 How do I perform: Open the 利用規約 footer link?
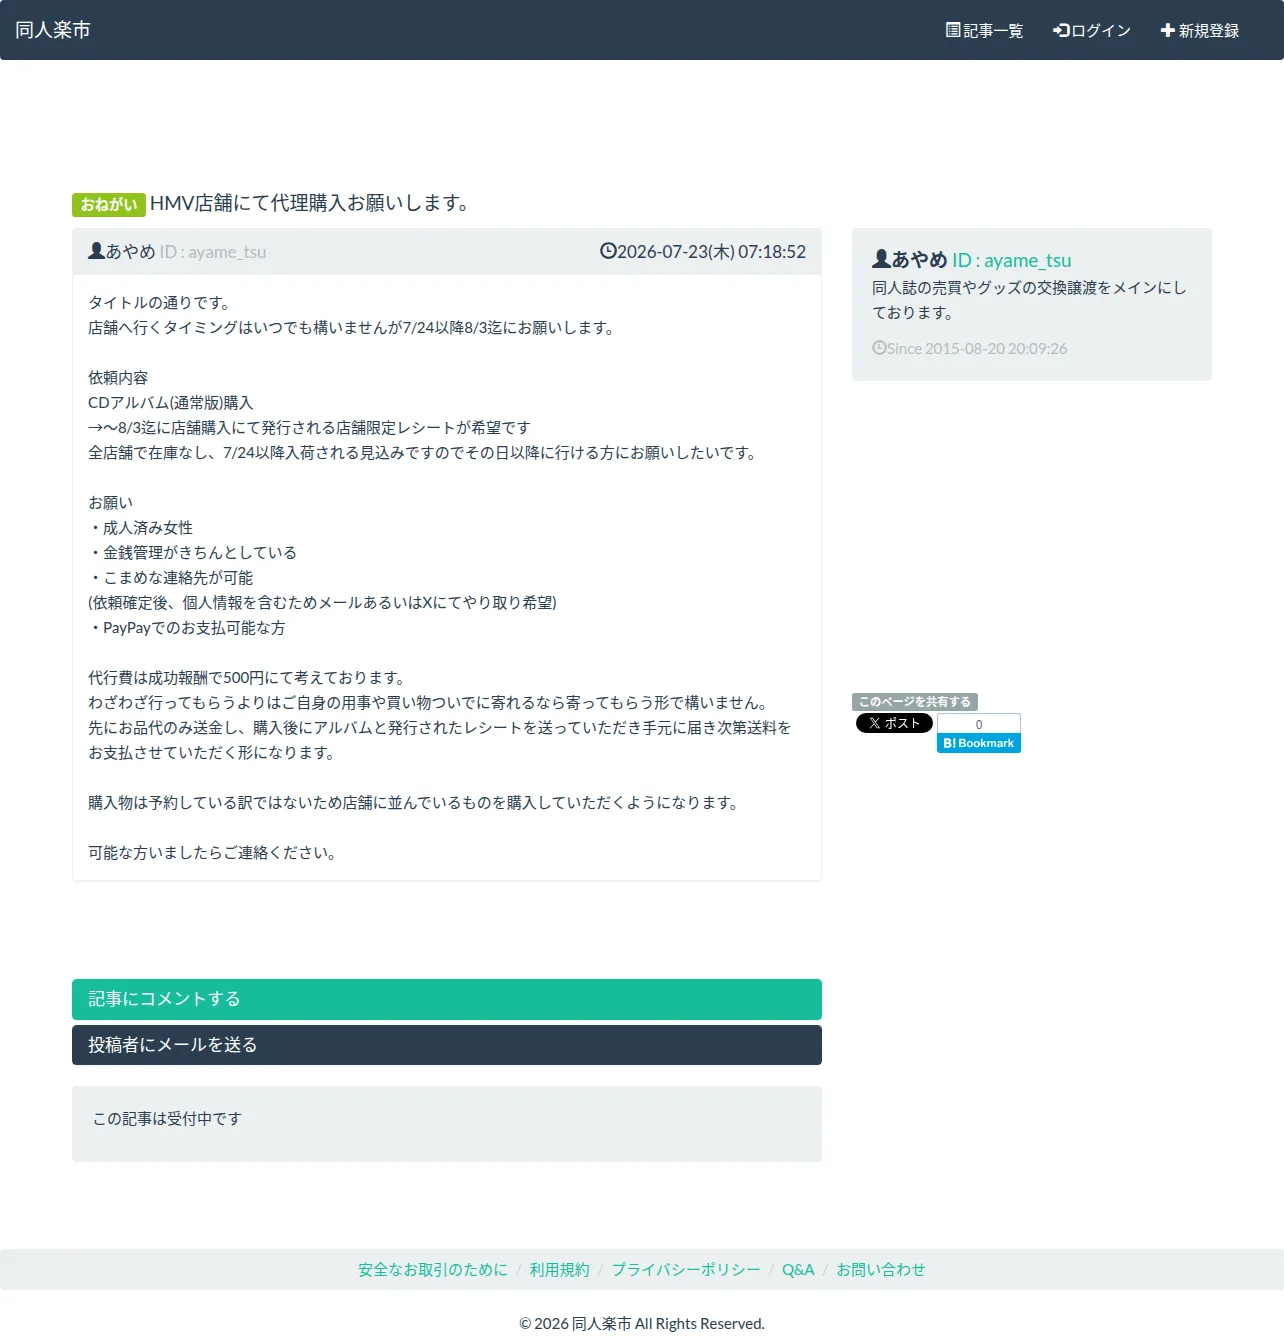click(x=560, y=1270)
